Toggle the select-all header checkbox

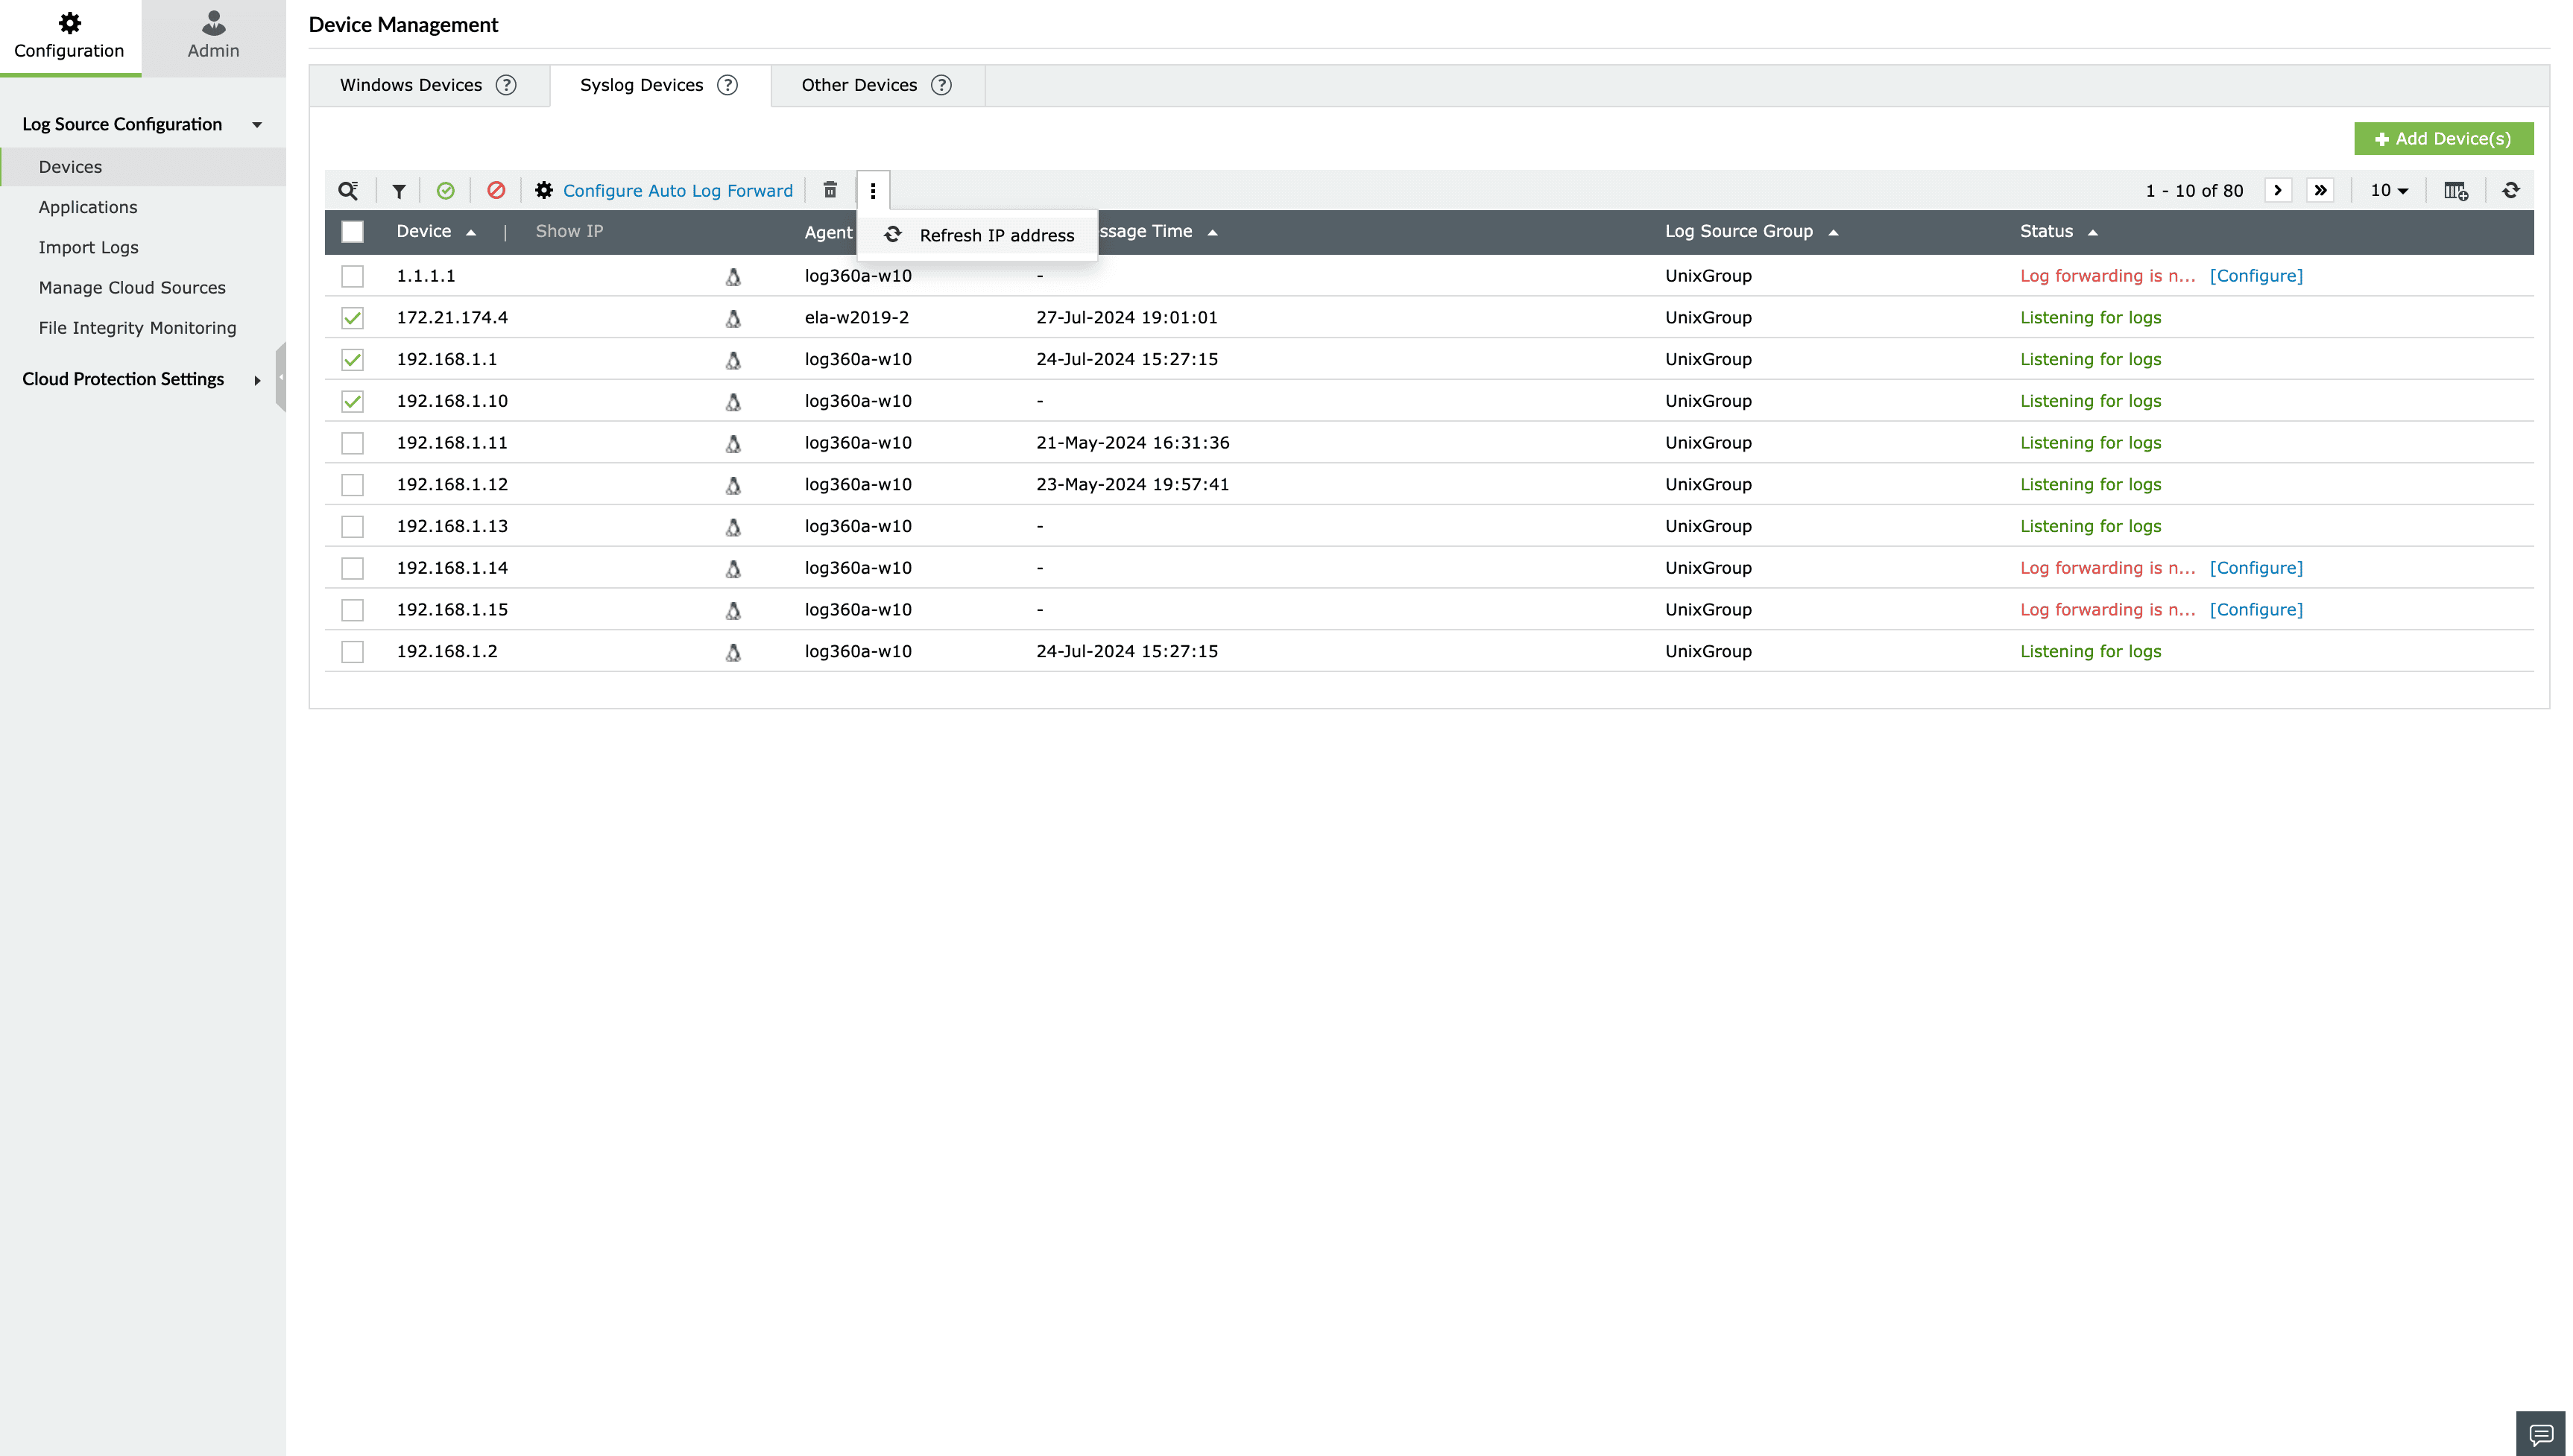[352, 232]
